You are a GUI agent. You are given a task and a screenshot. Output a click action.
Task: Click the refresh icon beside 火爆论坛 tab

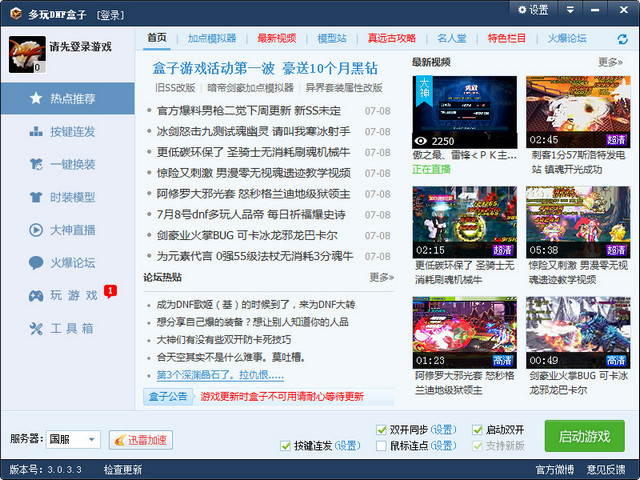[622, 39]
